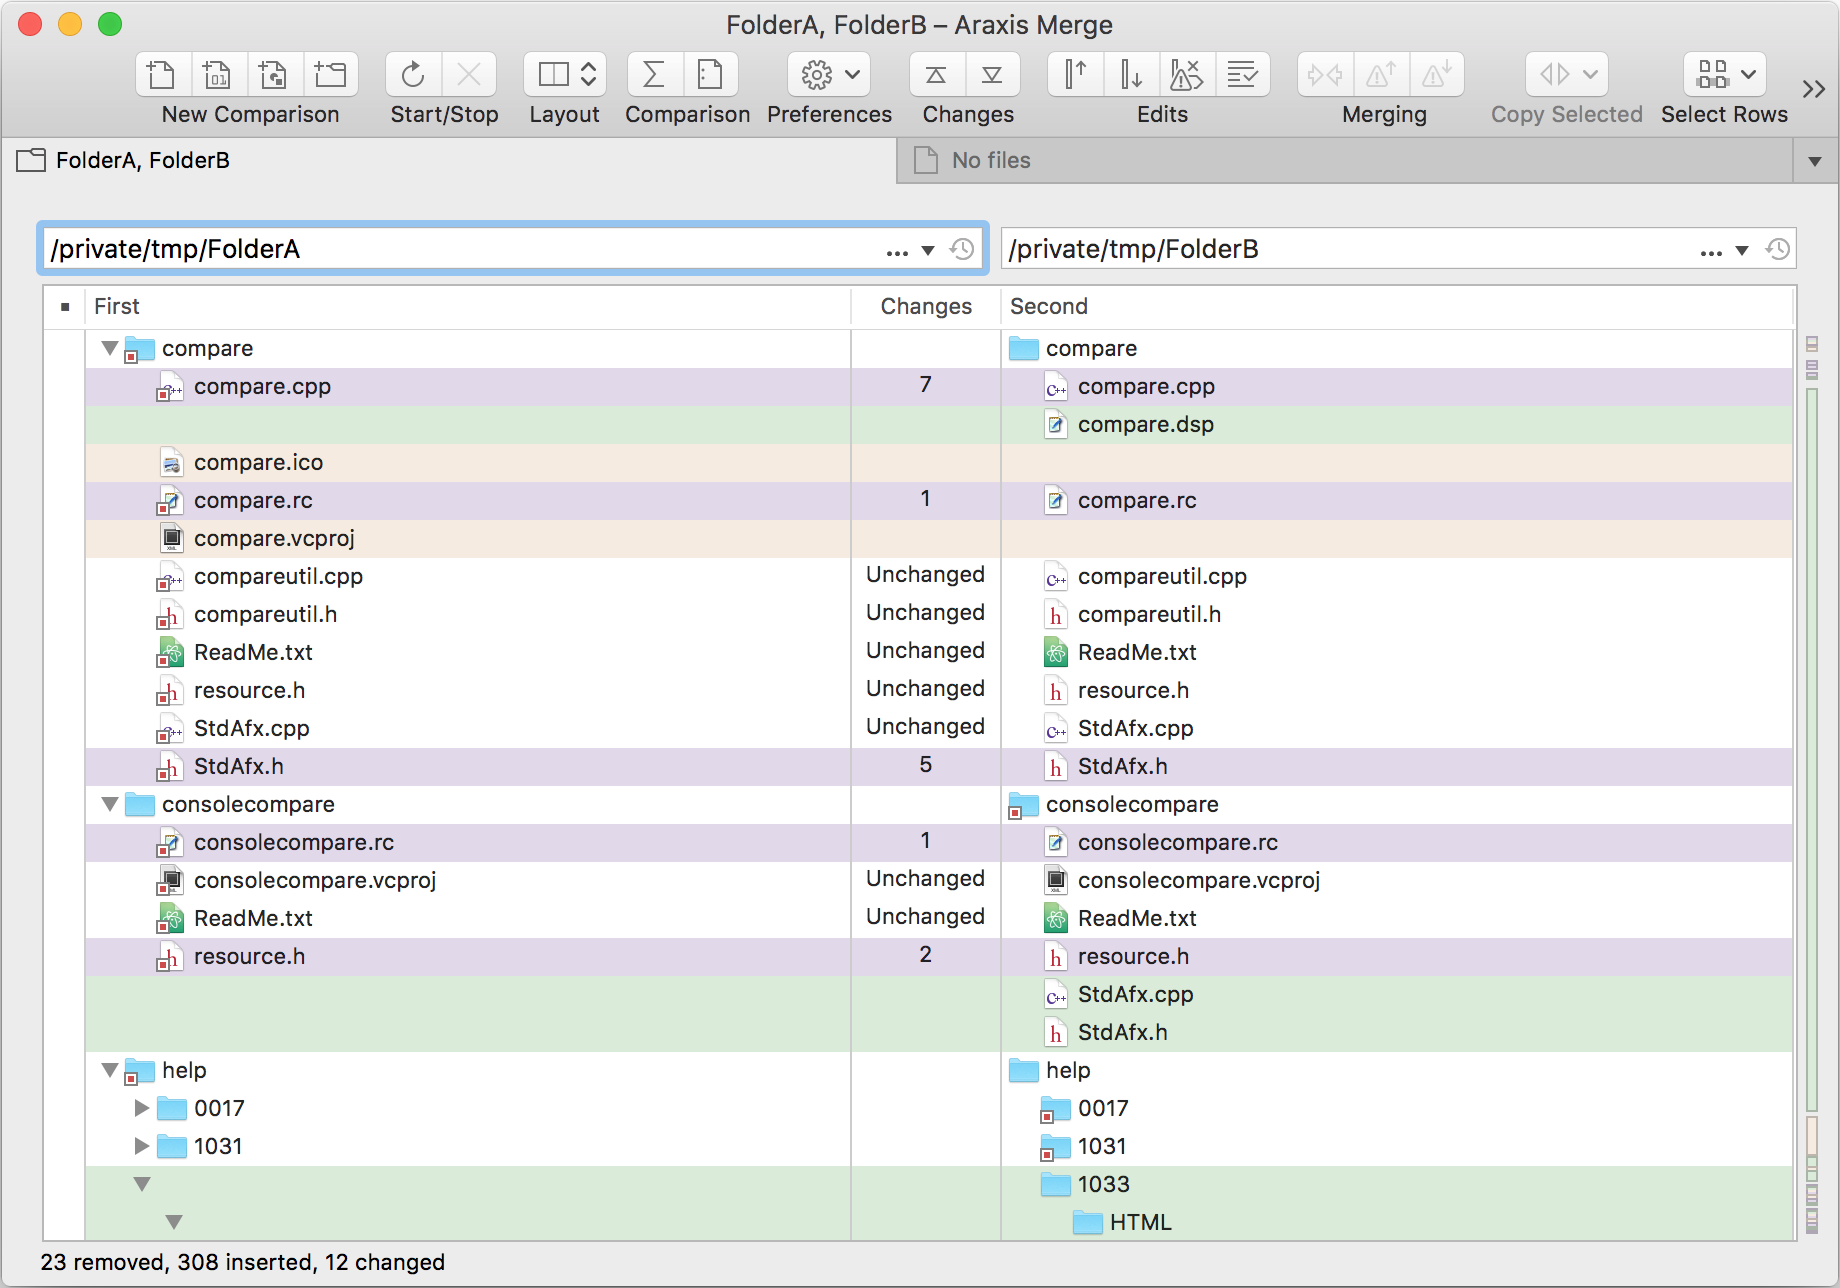Collapse the compare folder disclosure triangle
This screenshot has width=1840, height=1288.
tap(108, 348)
